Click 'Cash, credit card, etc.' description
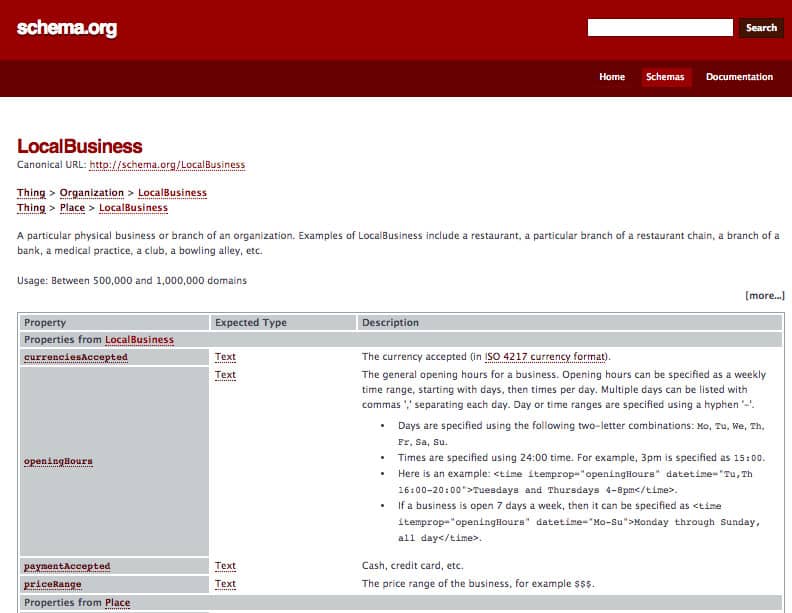The height and width of the screenshot is (613, 792). point(412,566)
